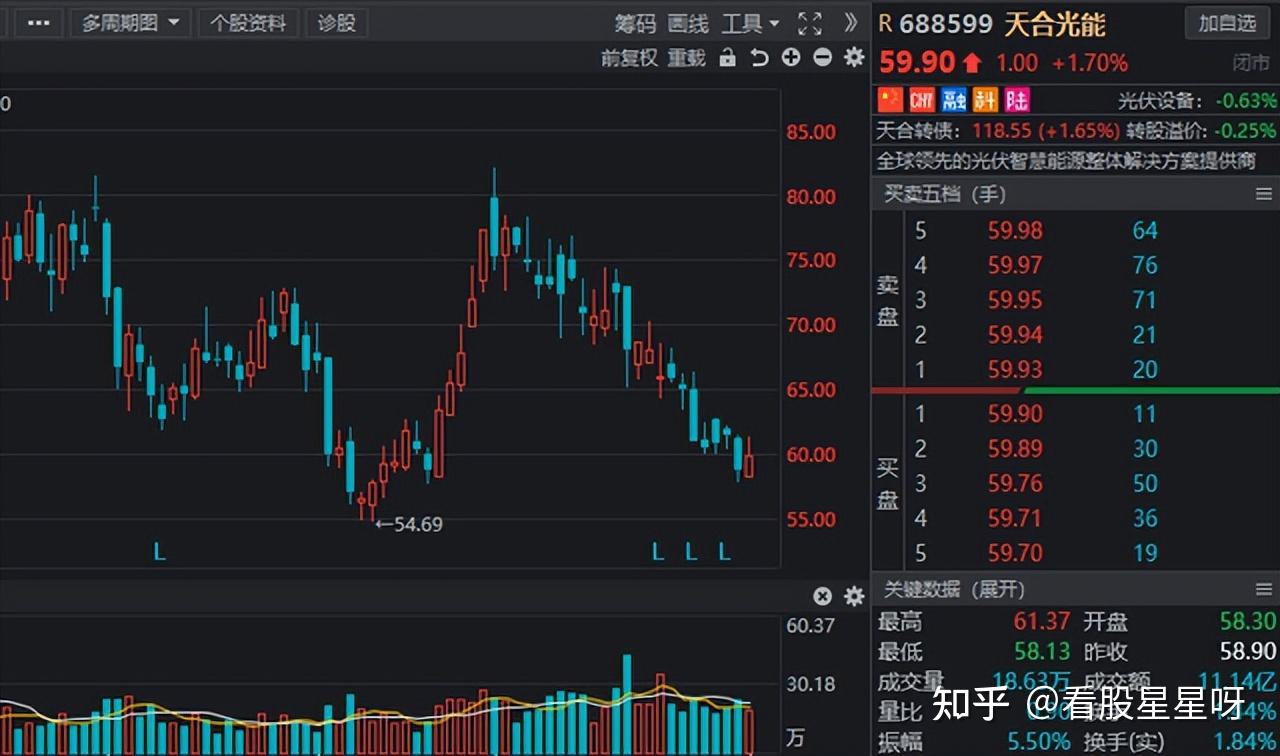Select buy level 5 price 59.70
Screen dimensions: 1280x756
(x=1015, y=553)
